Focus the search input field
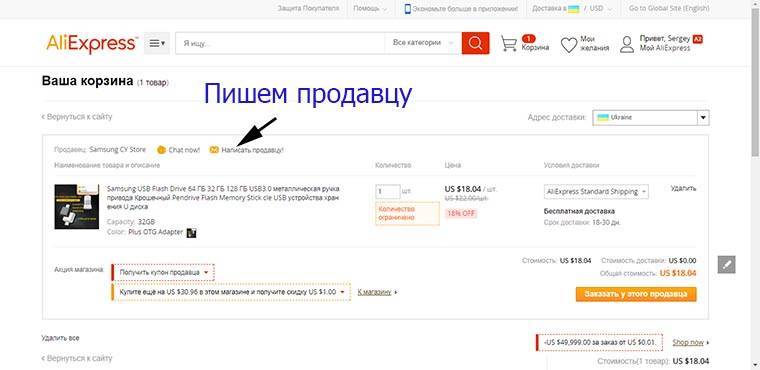The image size is (760, 370). [280, 43]
